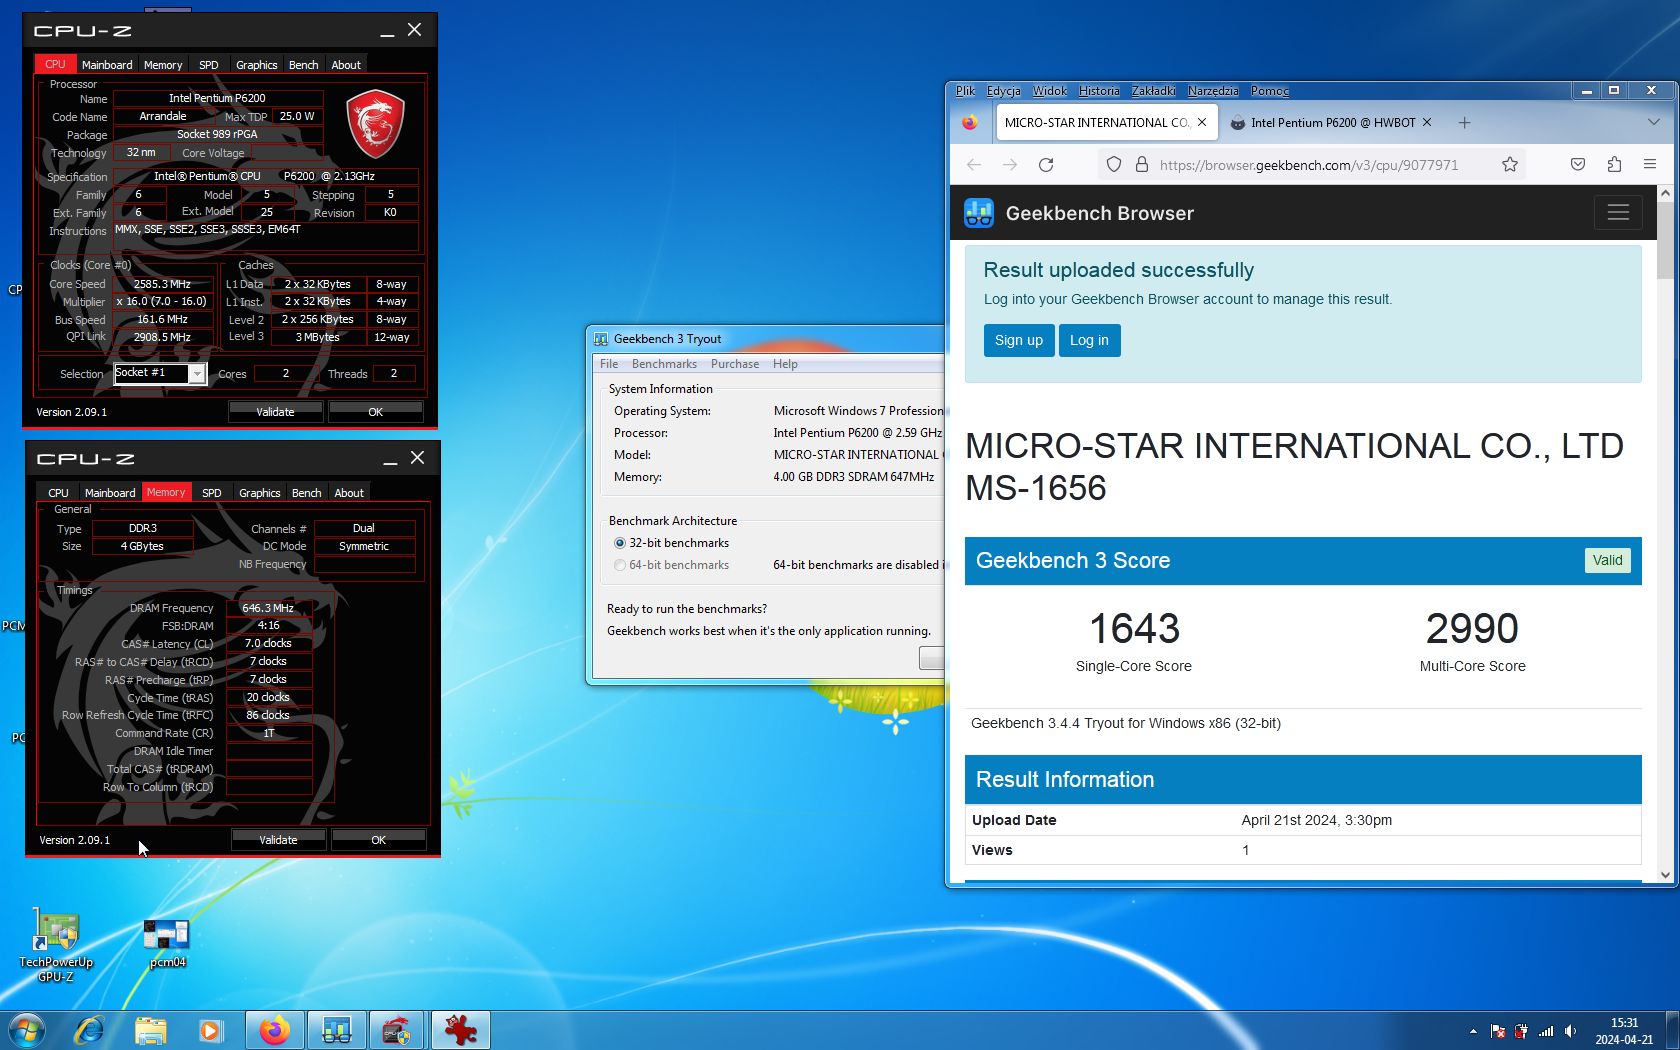Open Windows Explorer folder taskbar icon
The width and height of the screenshot is (1680, 1050).
click(x=150, y=1030)
